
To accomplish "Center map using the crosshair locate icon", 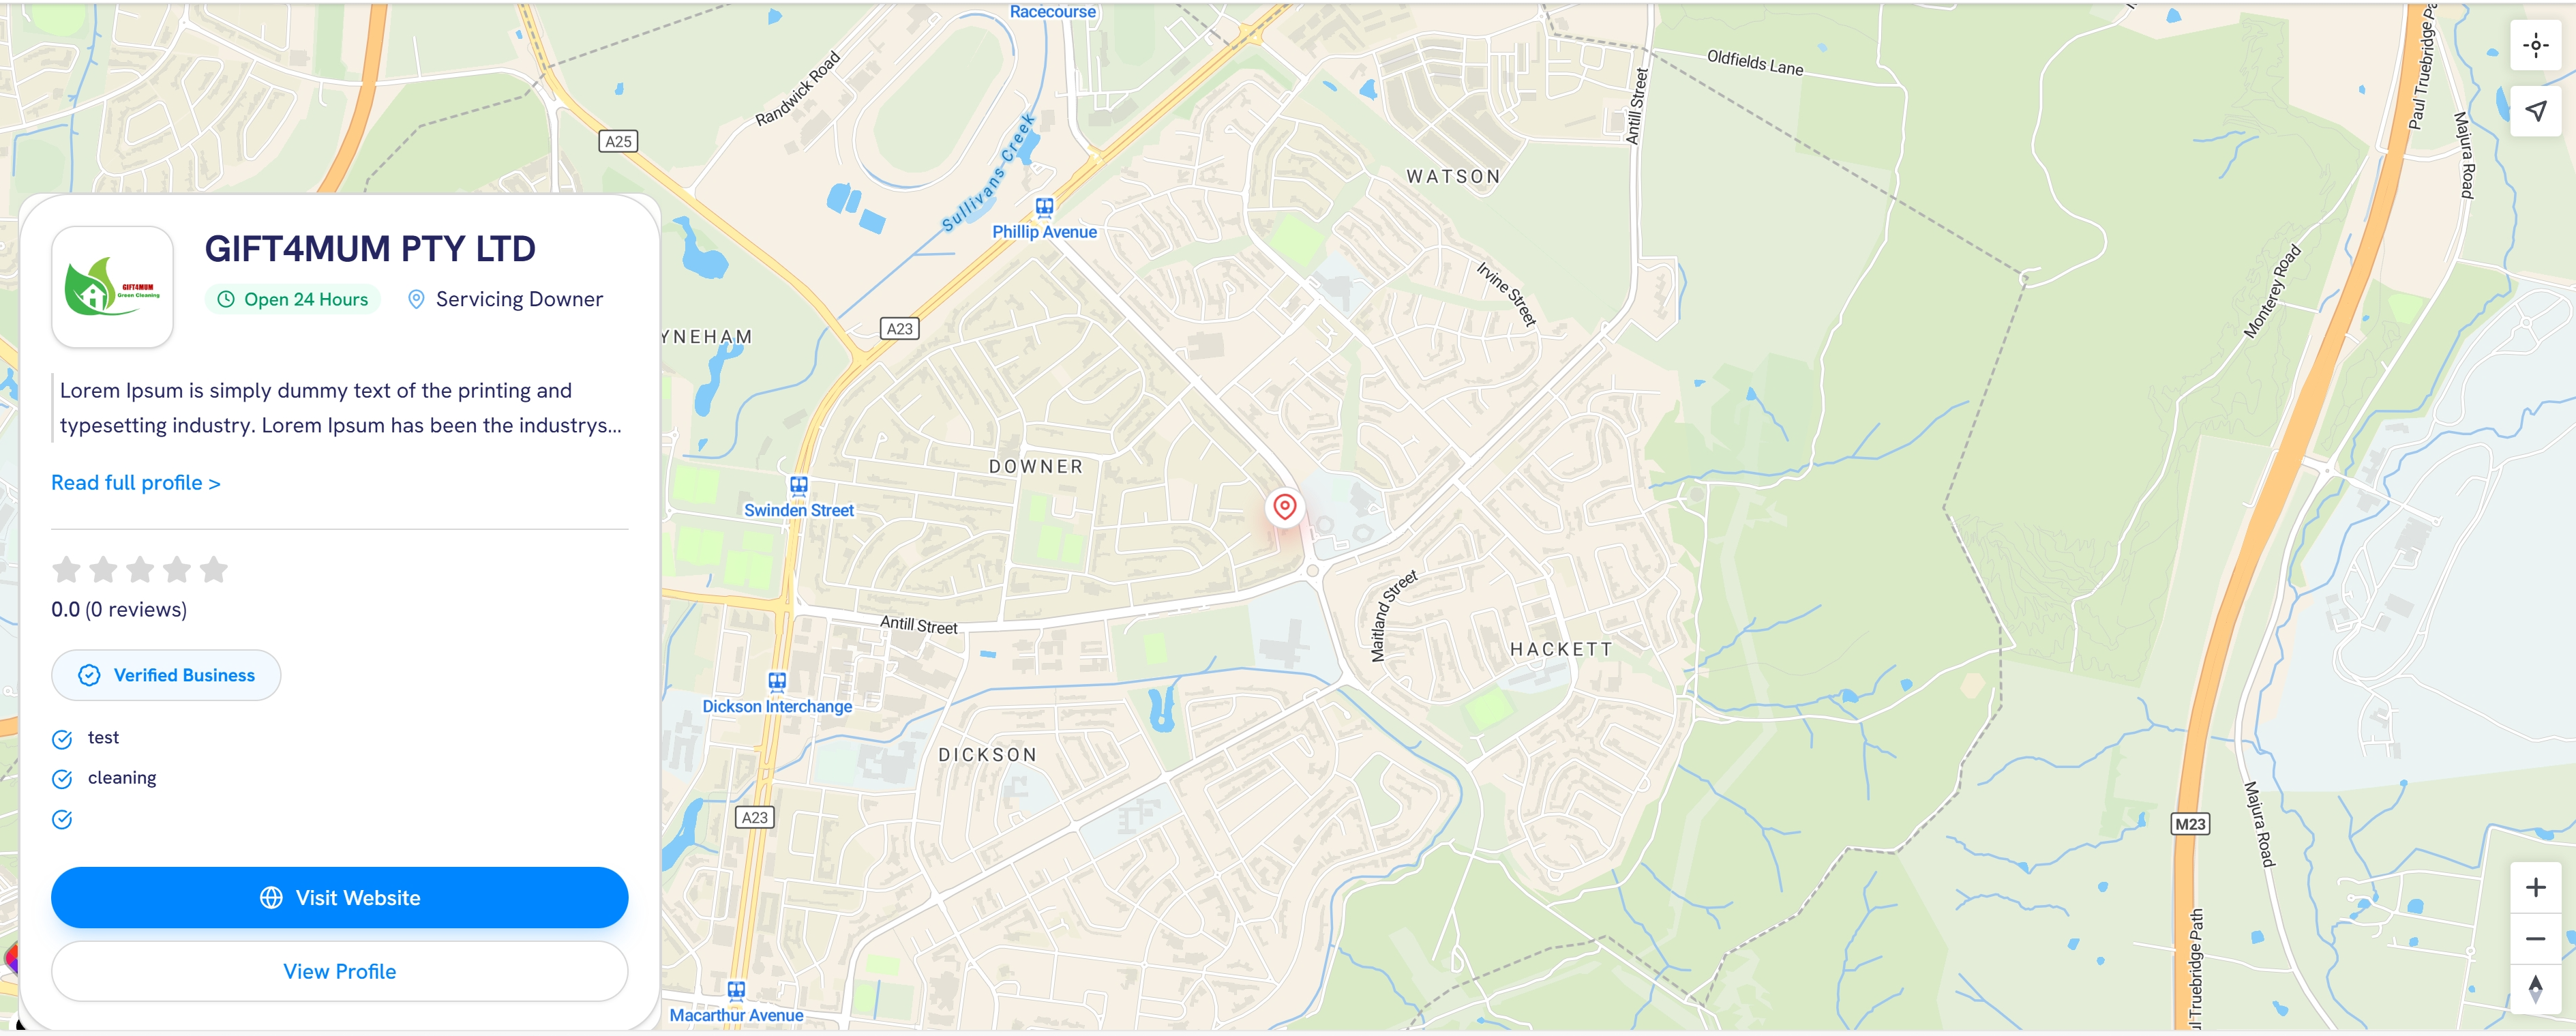I will (2535, 45).
